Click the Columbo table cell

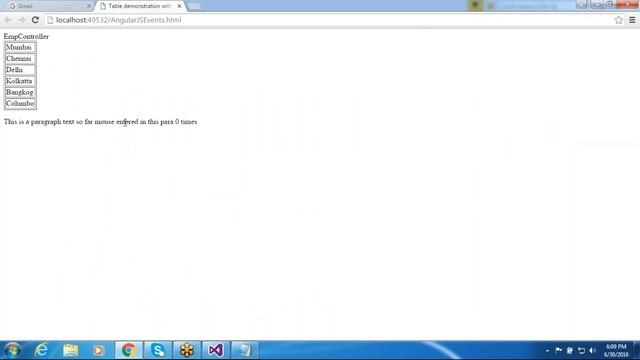[20, 103]
